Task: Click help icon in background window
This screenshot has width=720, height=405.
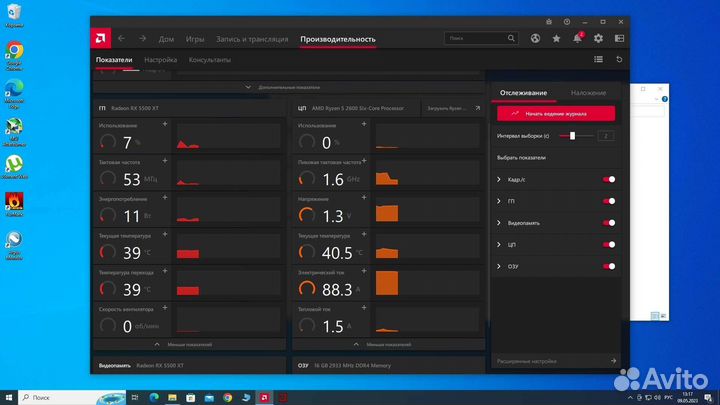Action: 664,99
